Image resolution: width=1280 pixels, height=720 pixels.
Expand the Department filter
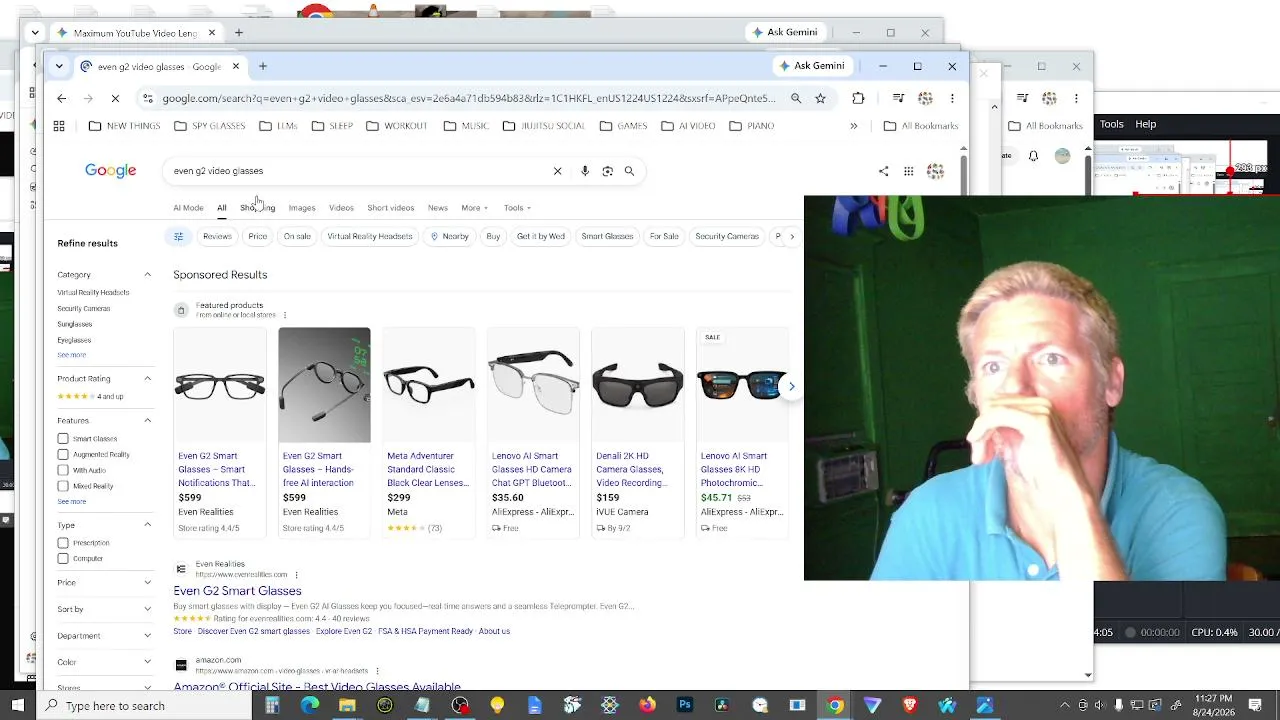tap(147, 635)
